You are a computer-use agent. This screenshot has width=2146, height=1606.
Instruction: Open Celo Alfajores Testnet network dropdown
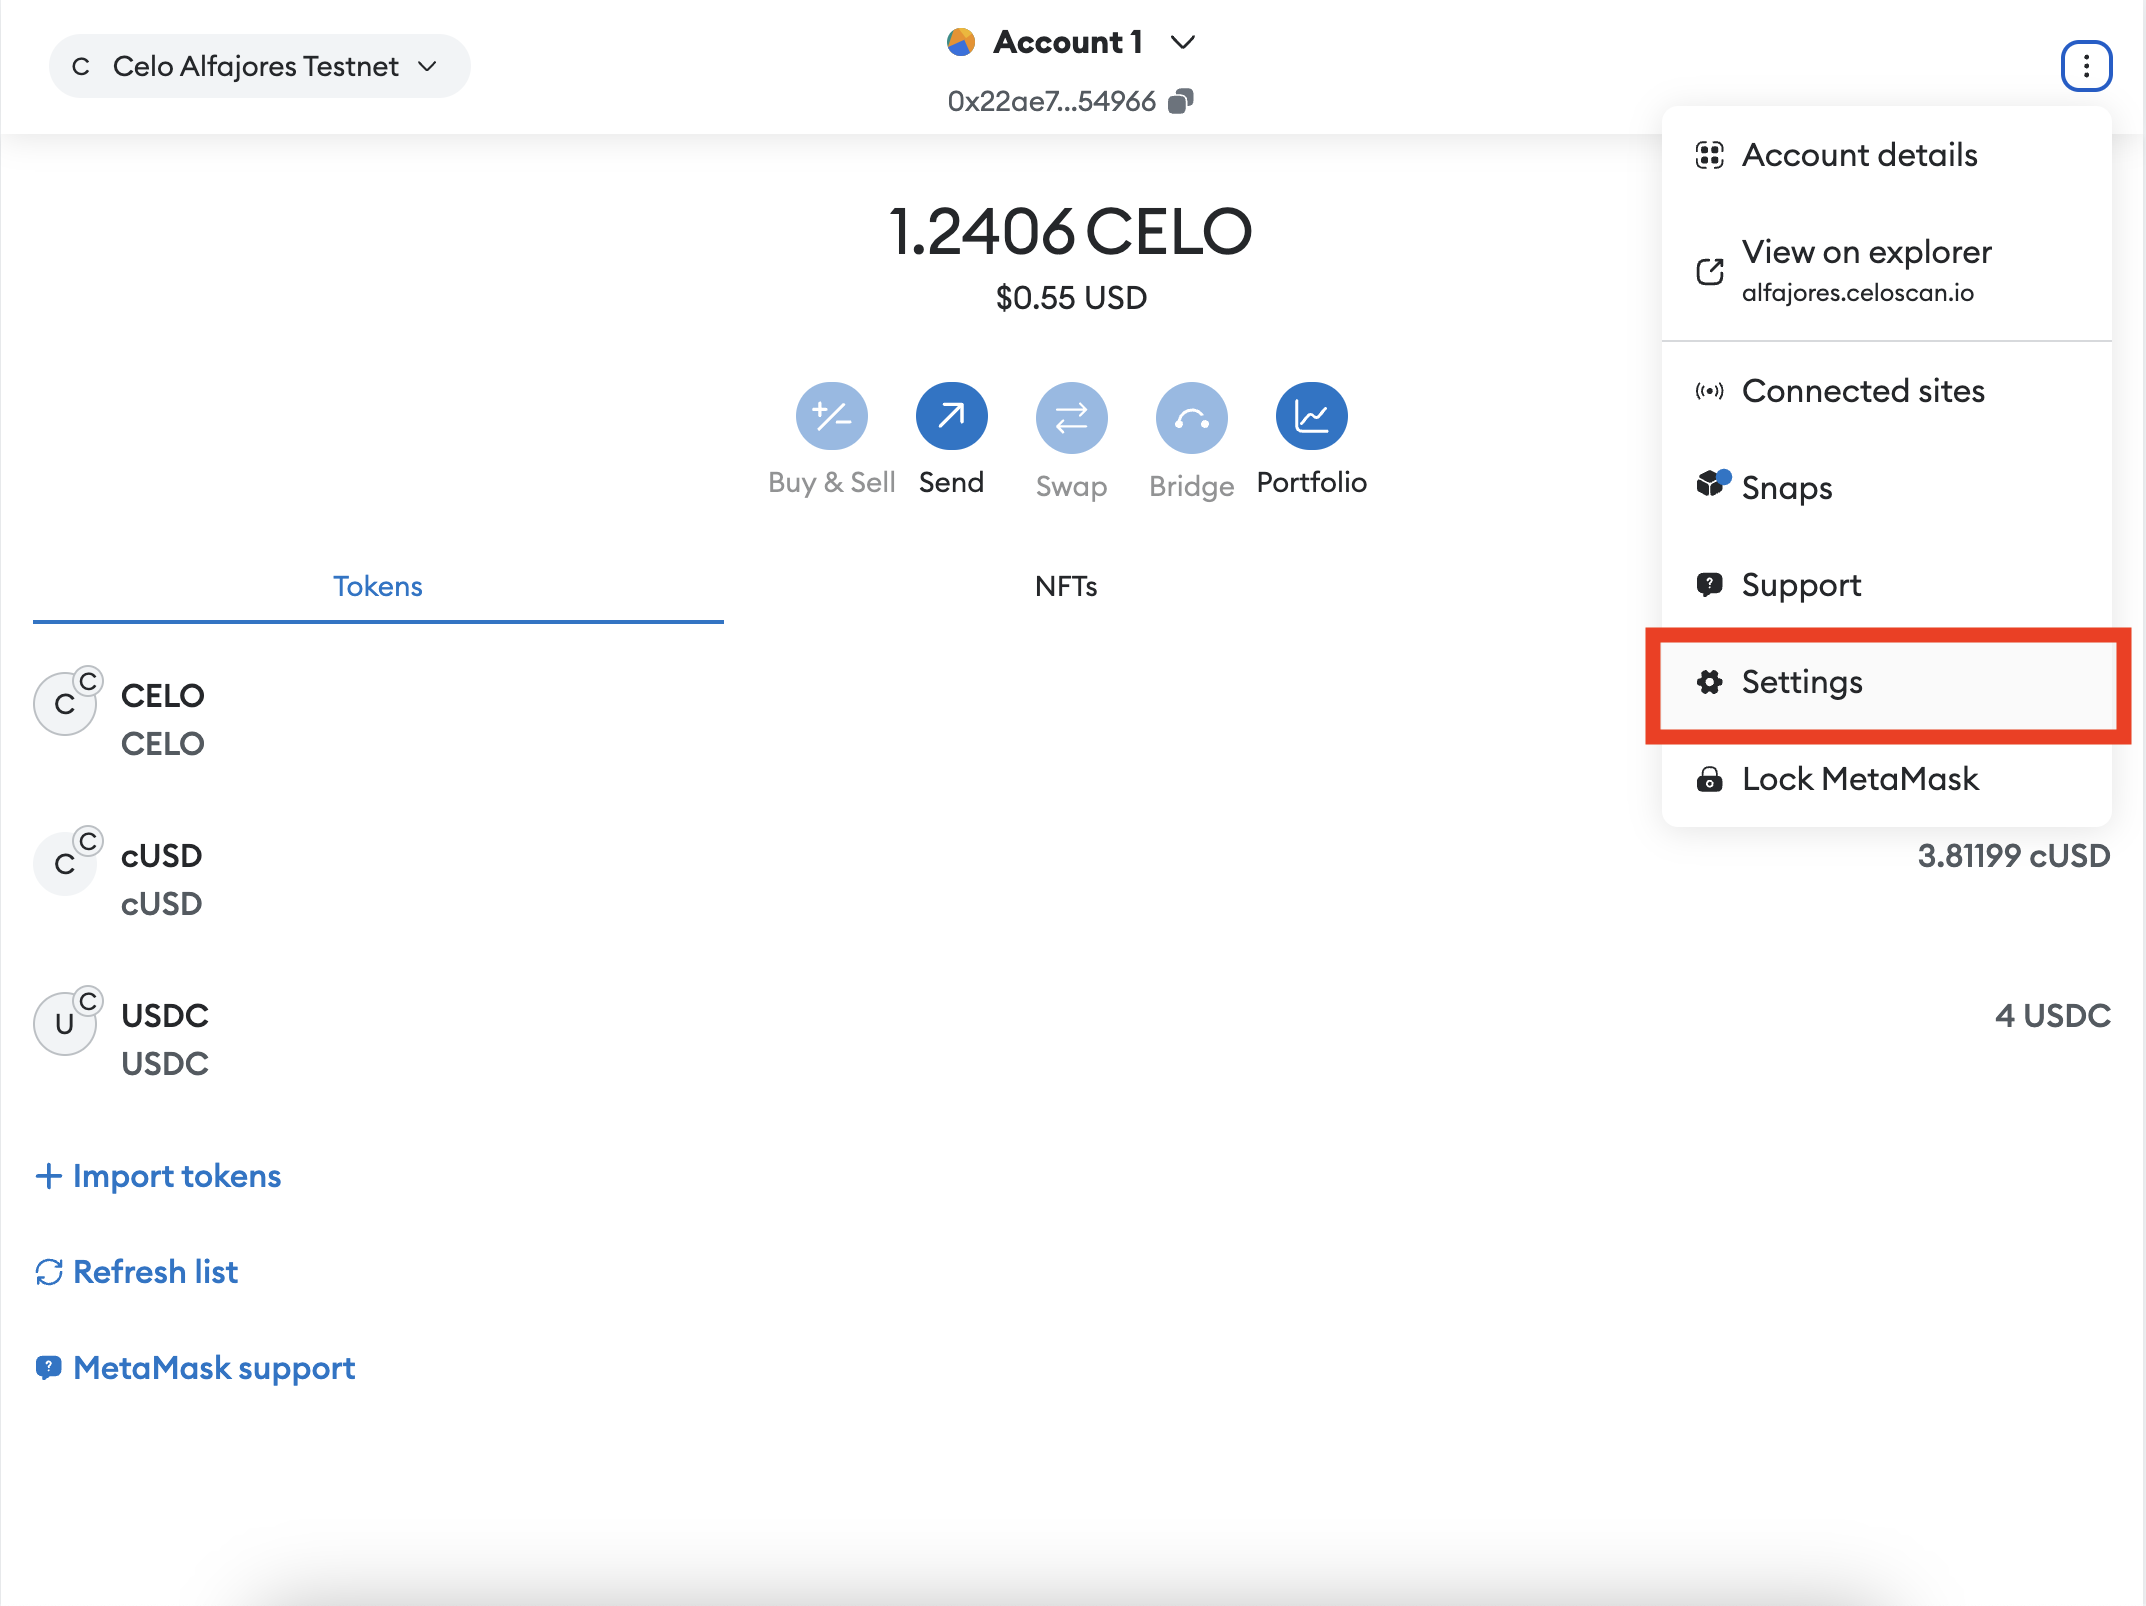pyautogui.click(x=259, y=66)
